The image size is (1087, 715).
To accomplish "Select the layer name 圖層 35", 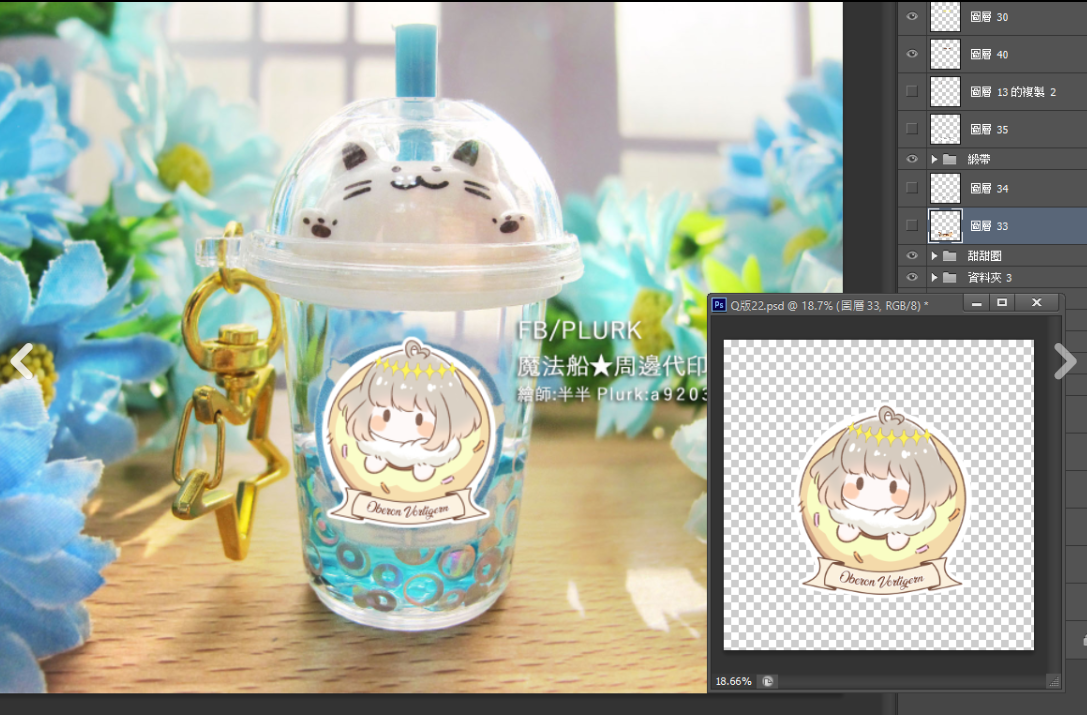I will [989, 129].
